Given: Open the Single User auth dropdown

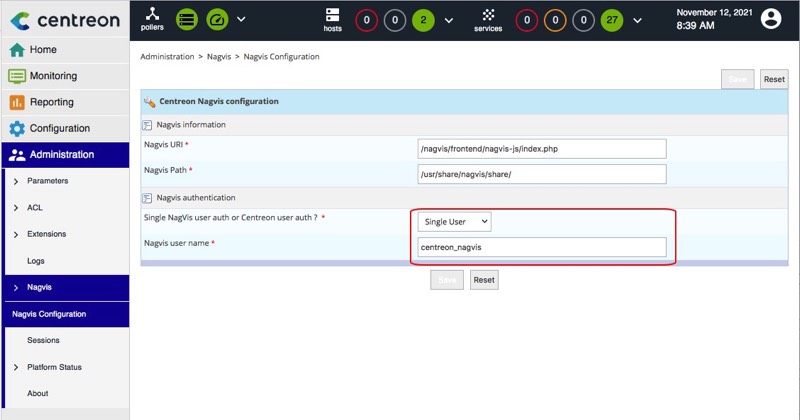Looking at the screenshot, I should point(454,221).
